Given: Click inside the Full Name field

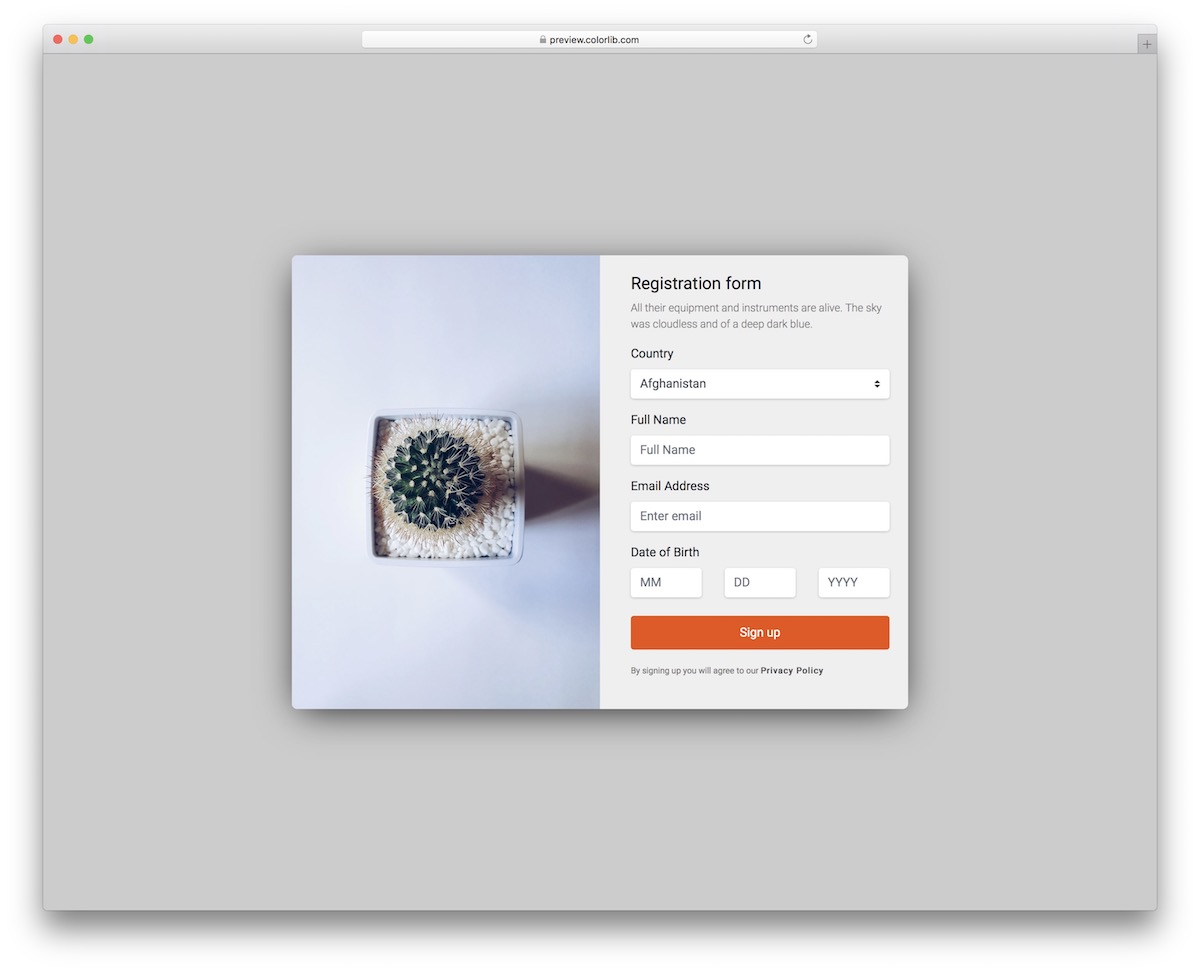Looking at the screenshot, I should point(760,450).
